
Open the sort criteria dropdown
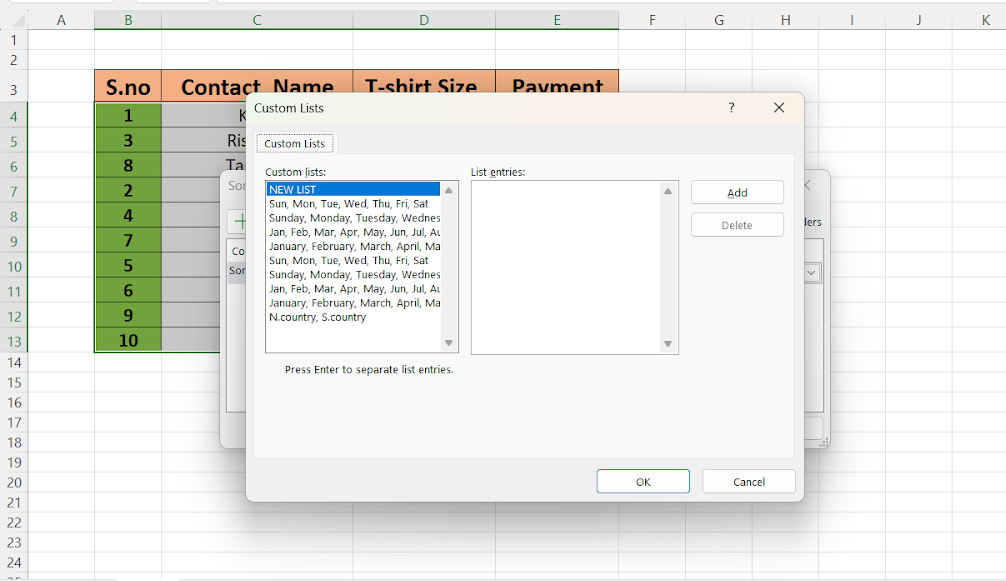point(810,272)
